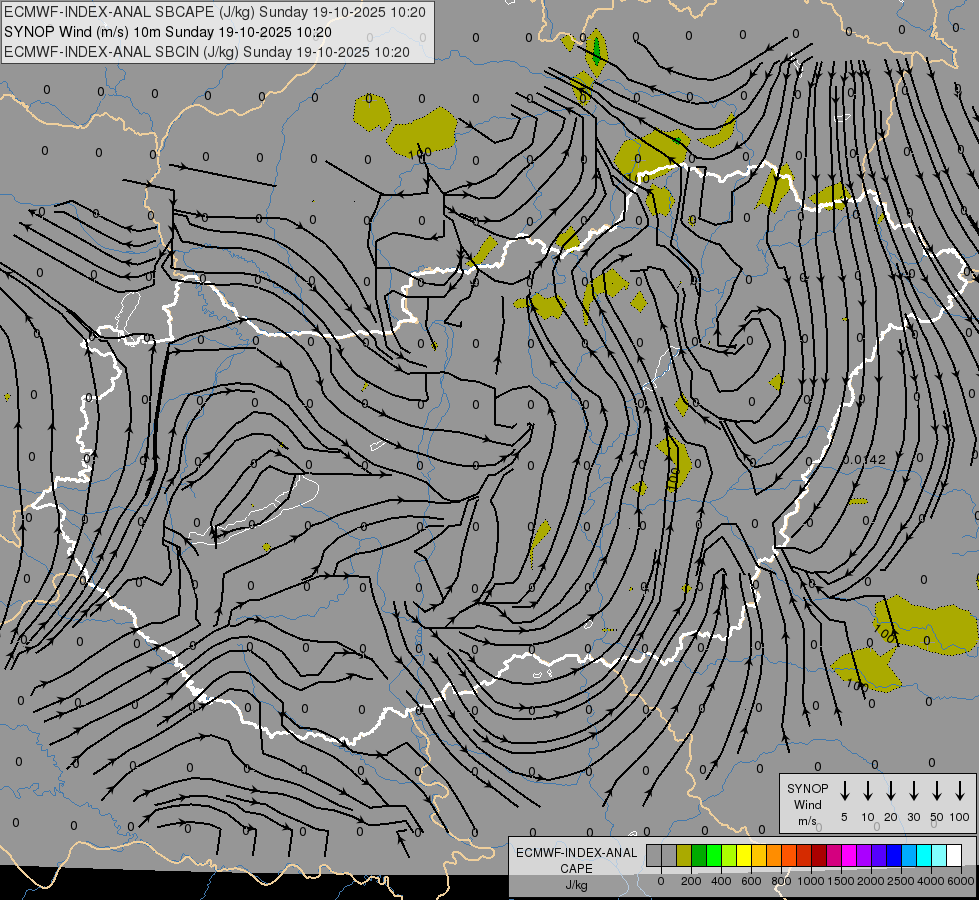Click the 800 tick label in CAPE legend

781,881
